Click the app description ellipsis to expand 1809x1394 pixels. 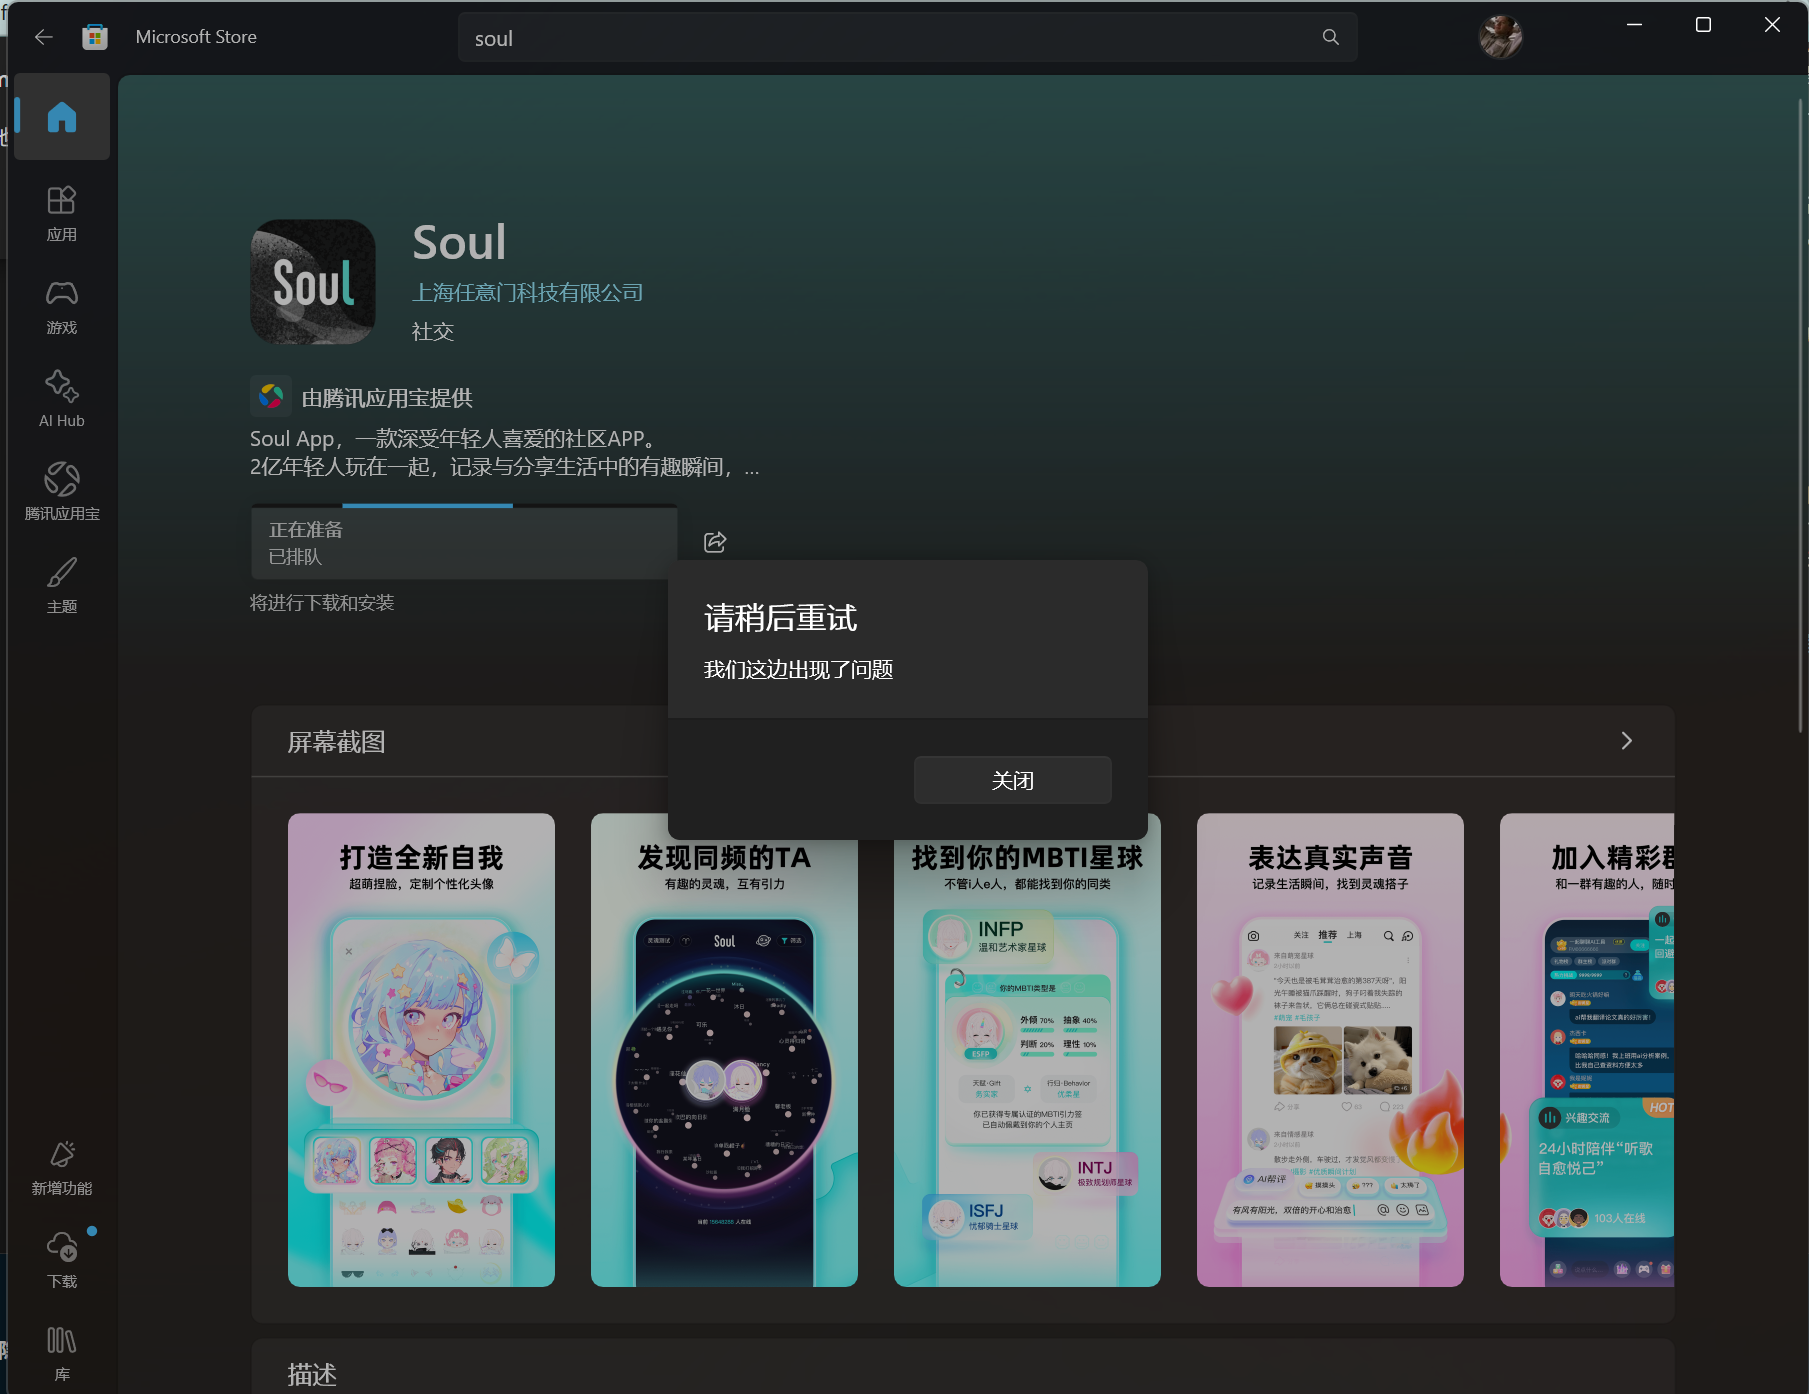click(752, 468)
